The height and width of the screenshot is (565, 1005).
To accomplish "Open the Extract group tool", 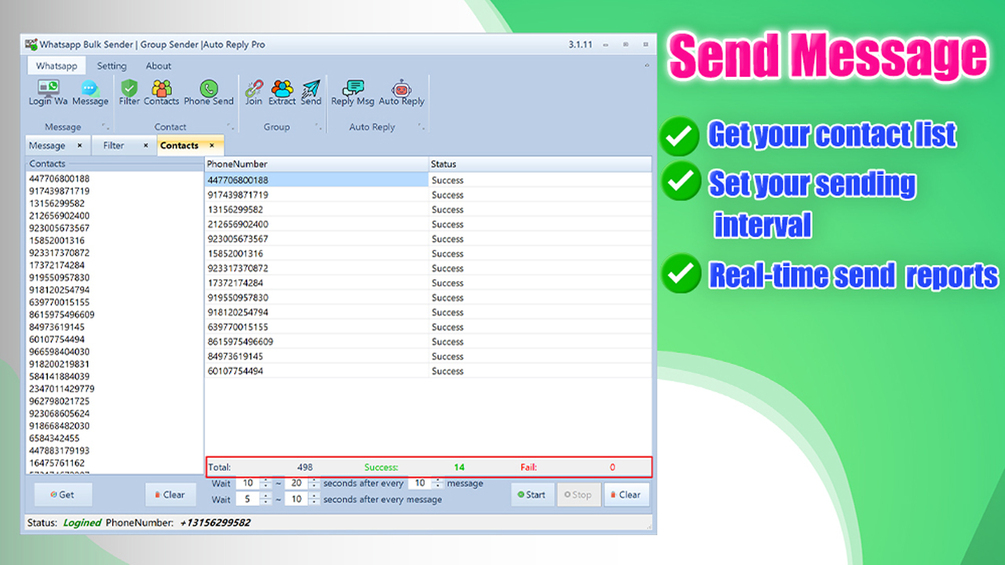I will pyautogui.click(x=282, y=93).
